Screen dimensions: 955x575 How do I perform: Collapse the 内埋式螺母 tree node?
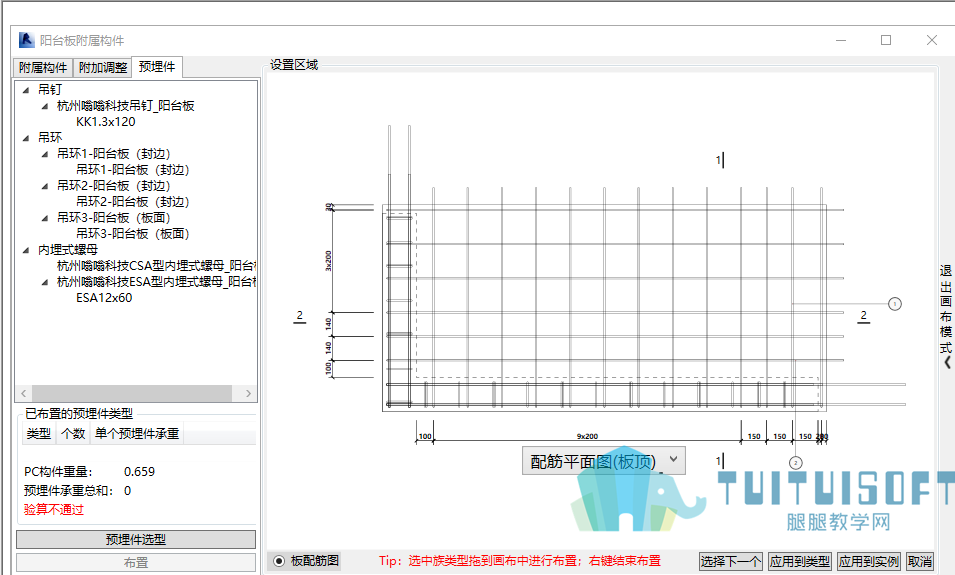pos(26,250)
